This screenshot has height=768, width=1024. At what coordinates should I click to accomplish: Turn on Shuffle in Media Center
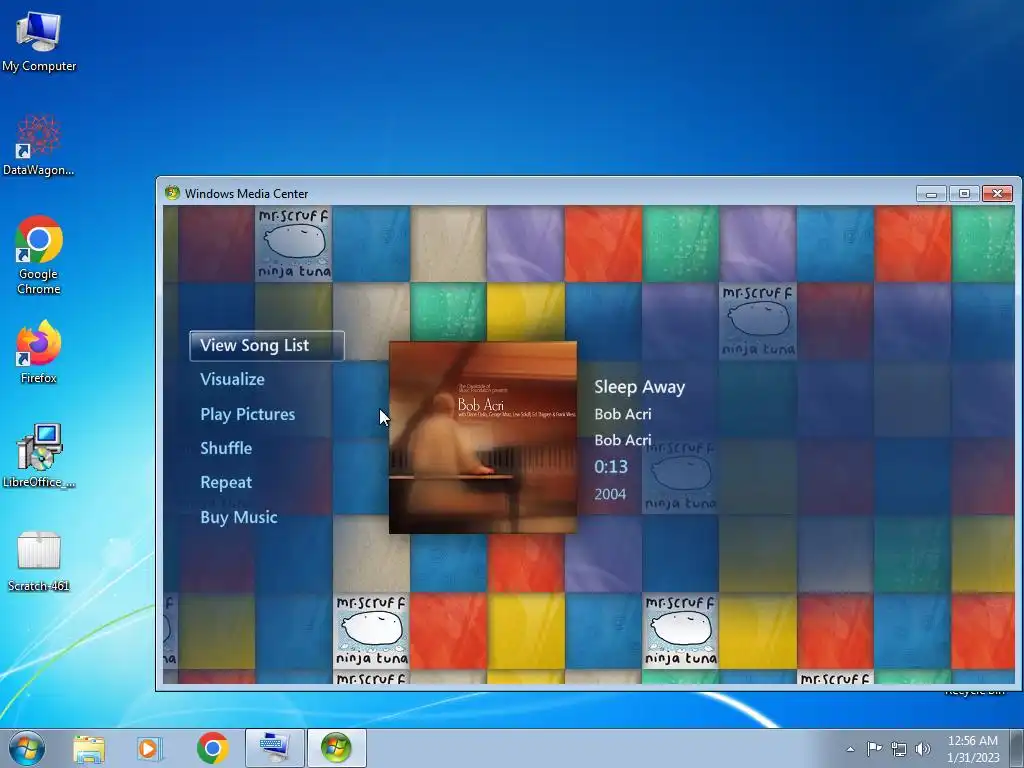(226, 448)
